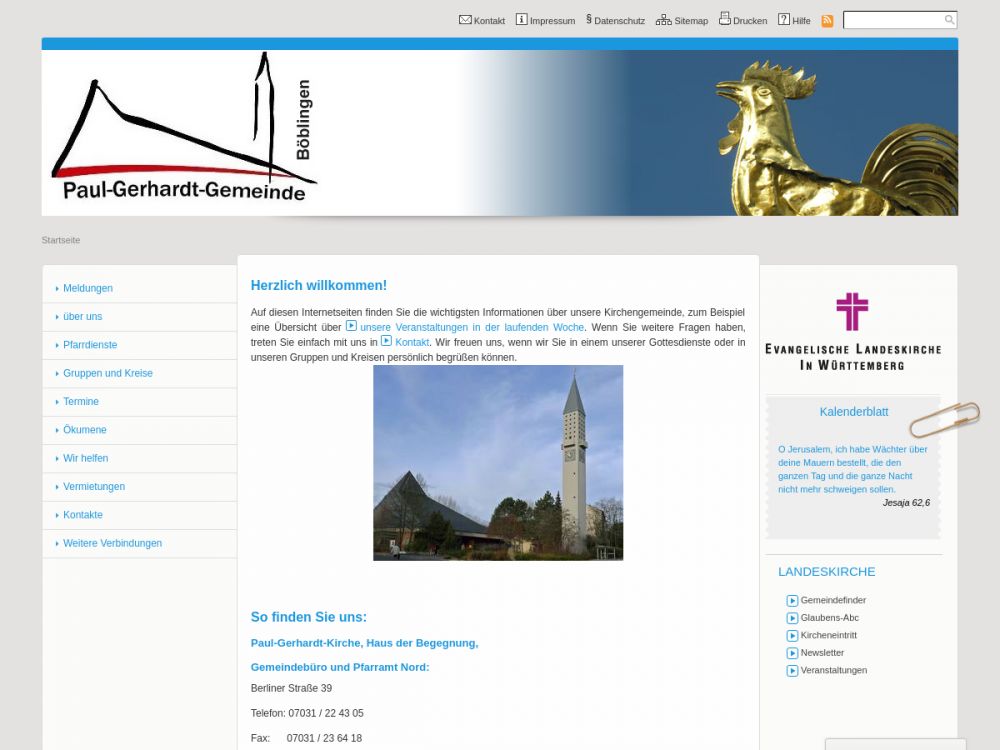Image resolution: width=1000 pixels, height=750 pixels.
Task: Expand the Meldungen sidebar item
Action: [x=88, y=288]
